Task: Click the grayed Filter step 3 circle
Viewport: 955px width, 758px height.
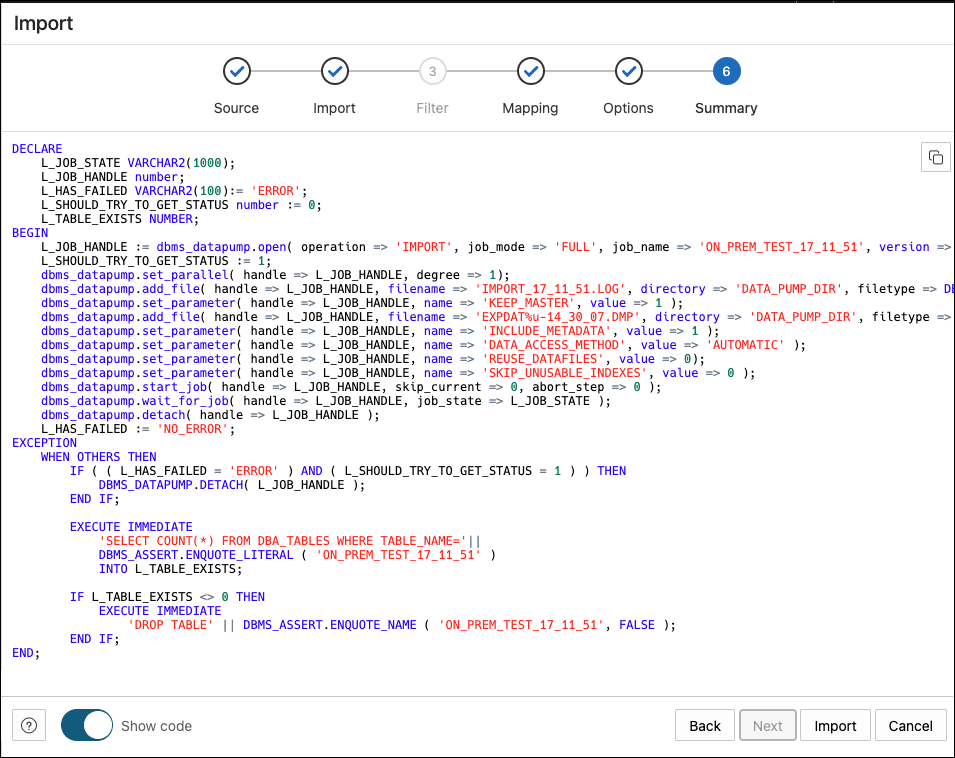Action: pyautogui.click(x=432, y=71)
